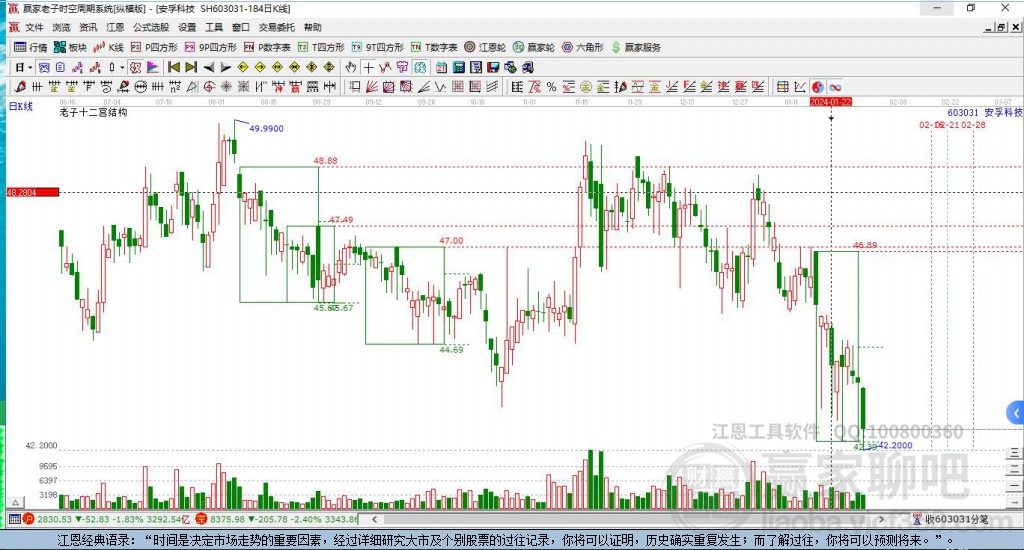Open the 公式选股 menu
The width and height of the screenshot is (1024, 550).
tap(151, 27)
